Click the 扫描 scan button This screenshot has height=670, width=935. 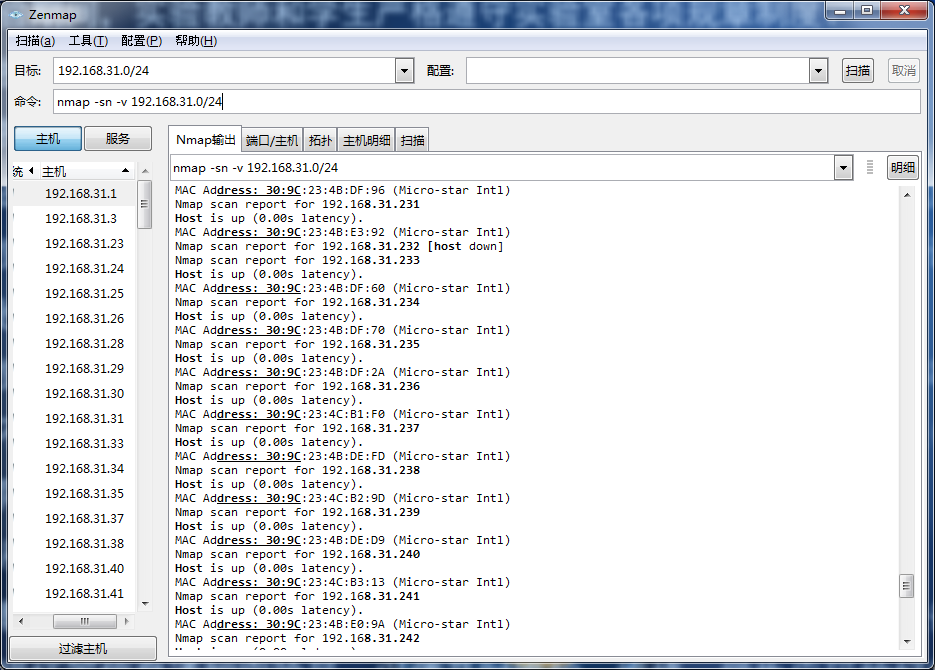857,71
